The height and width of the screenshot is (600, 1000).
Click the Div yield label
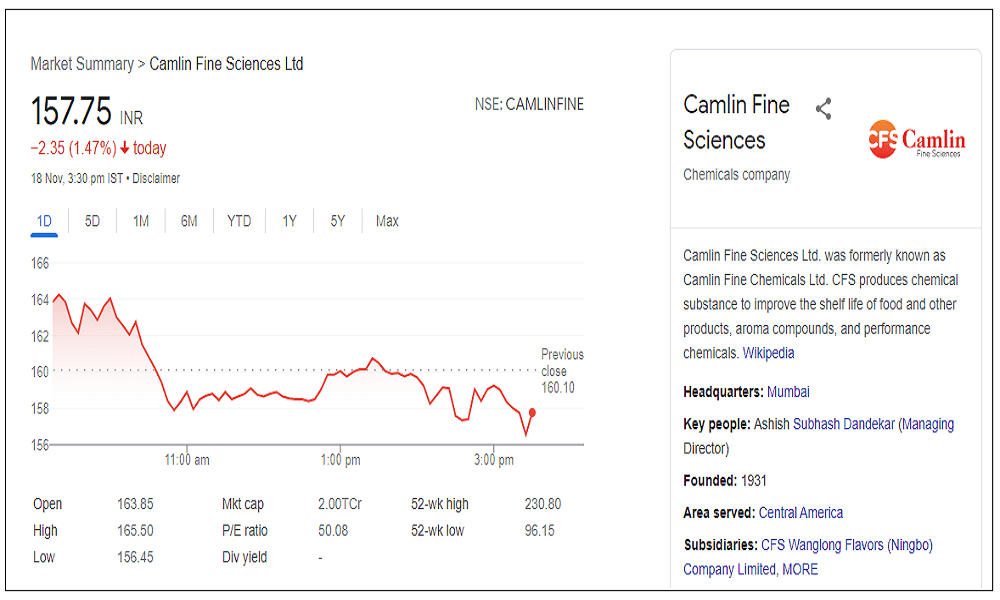pyautogui.click(x=244, y=558)
